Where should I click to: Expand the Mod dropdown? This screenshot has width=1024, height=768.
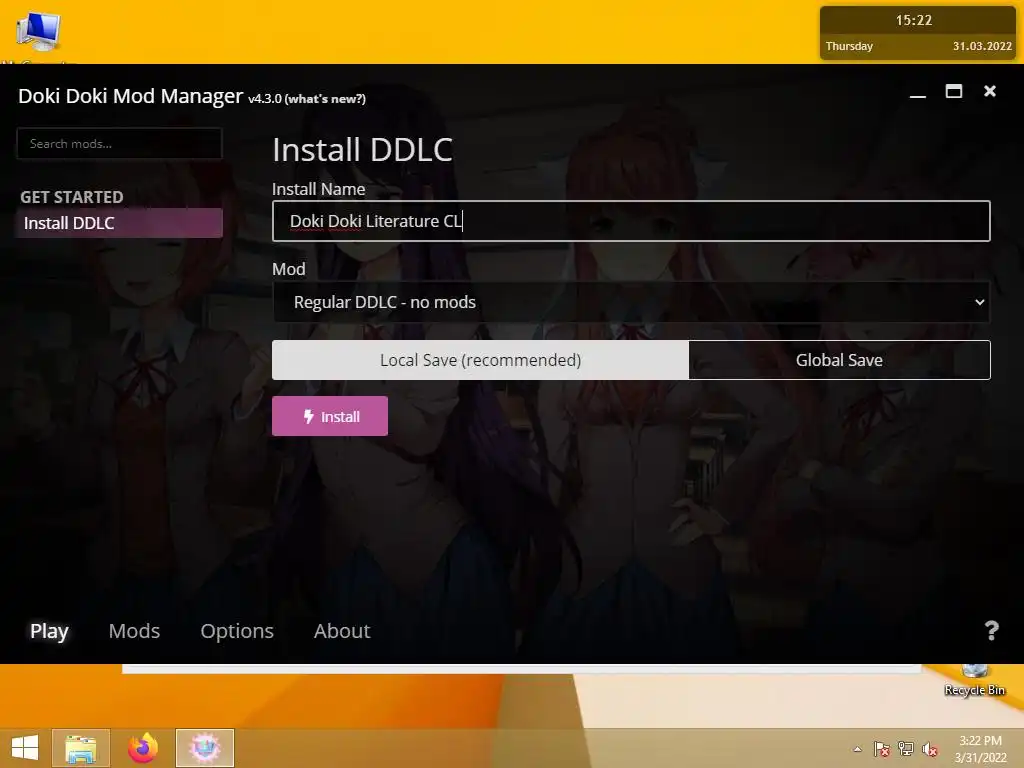[631, 302]
